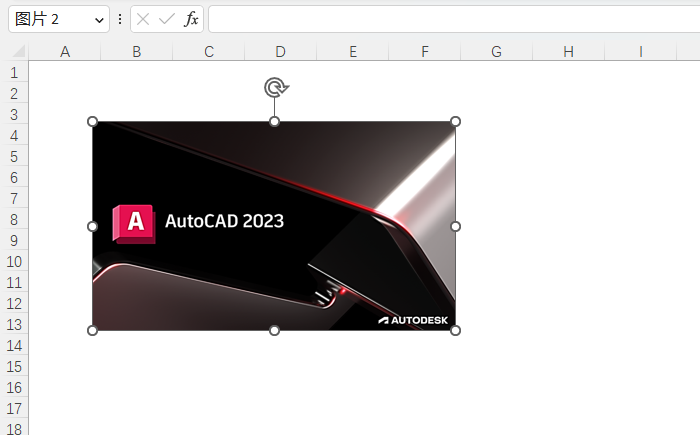
Task: Select row 8 header
Action: pyautogui.click(x=14, y=219)
